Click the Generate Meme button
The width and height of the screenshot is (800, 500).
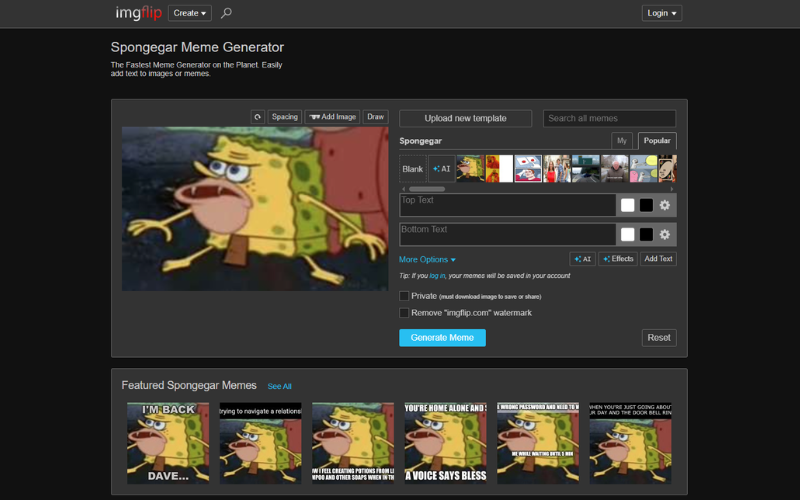click(x=442, y=338)
